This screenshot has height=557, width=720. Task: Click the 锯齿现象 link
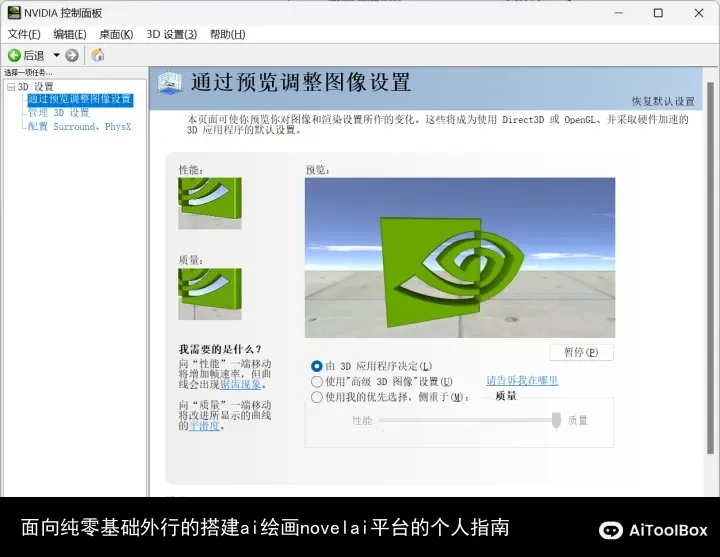[241, 384]
